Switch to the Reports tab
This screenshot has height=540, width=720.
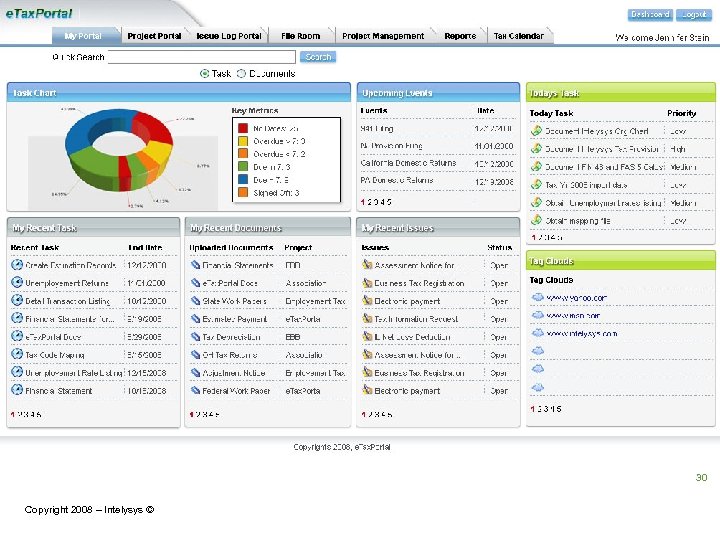click(460, 36)
